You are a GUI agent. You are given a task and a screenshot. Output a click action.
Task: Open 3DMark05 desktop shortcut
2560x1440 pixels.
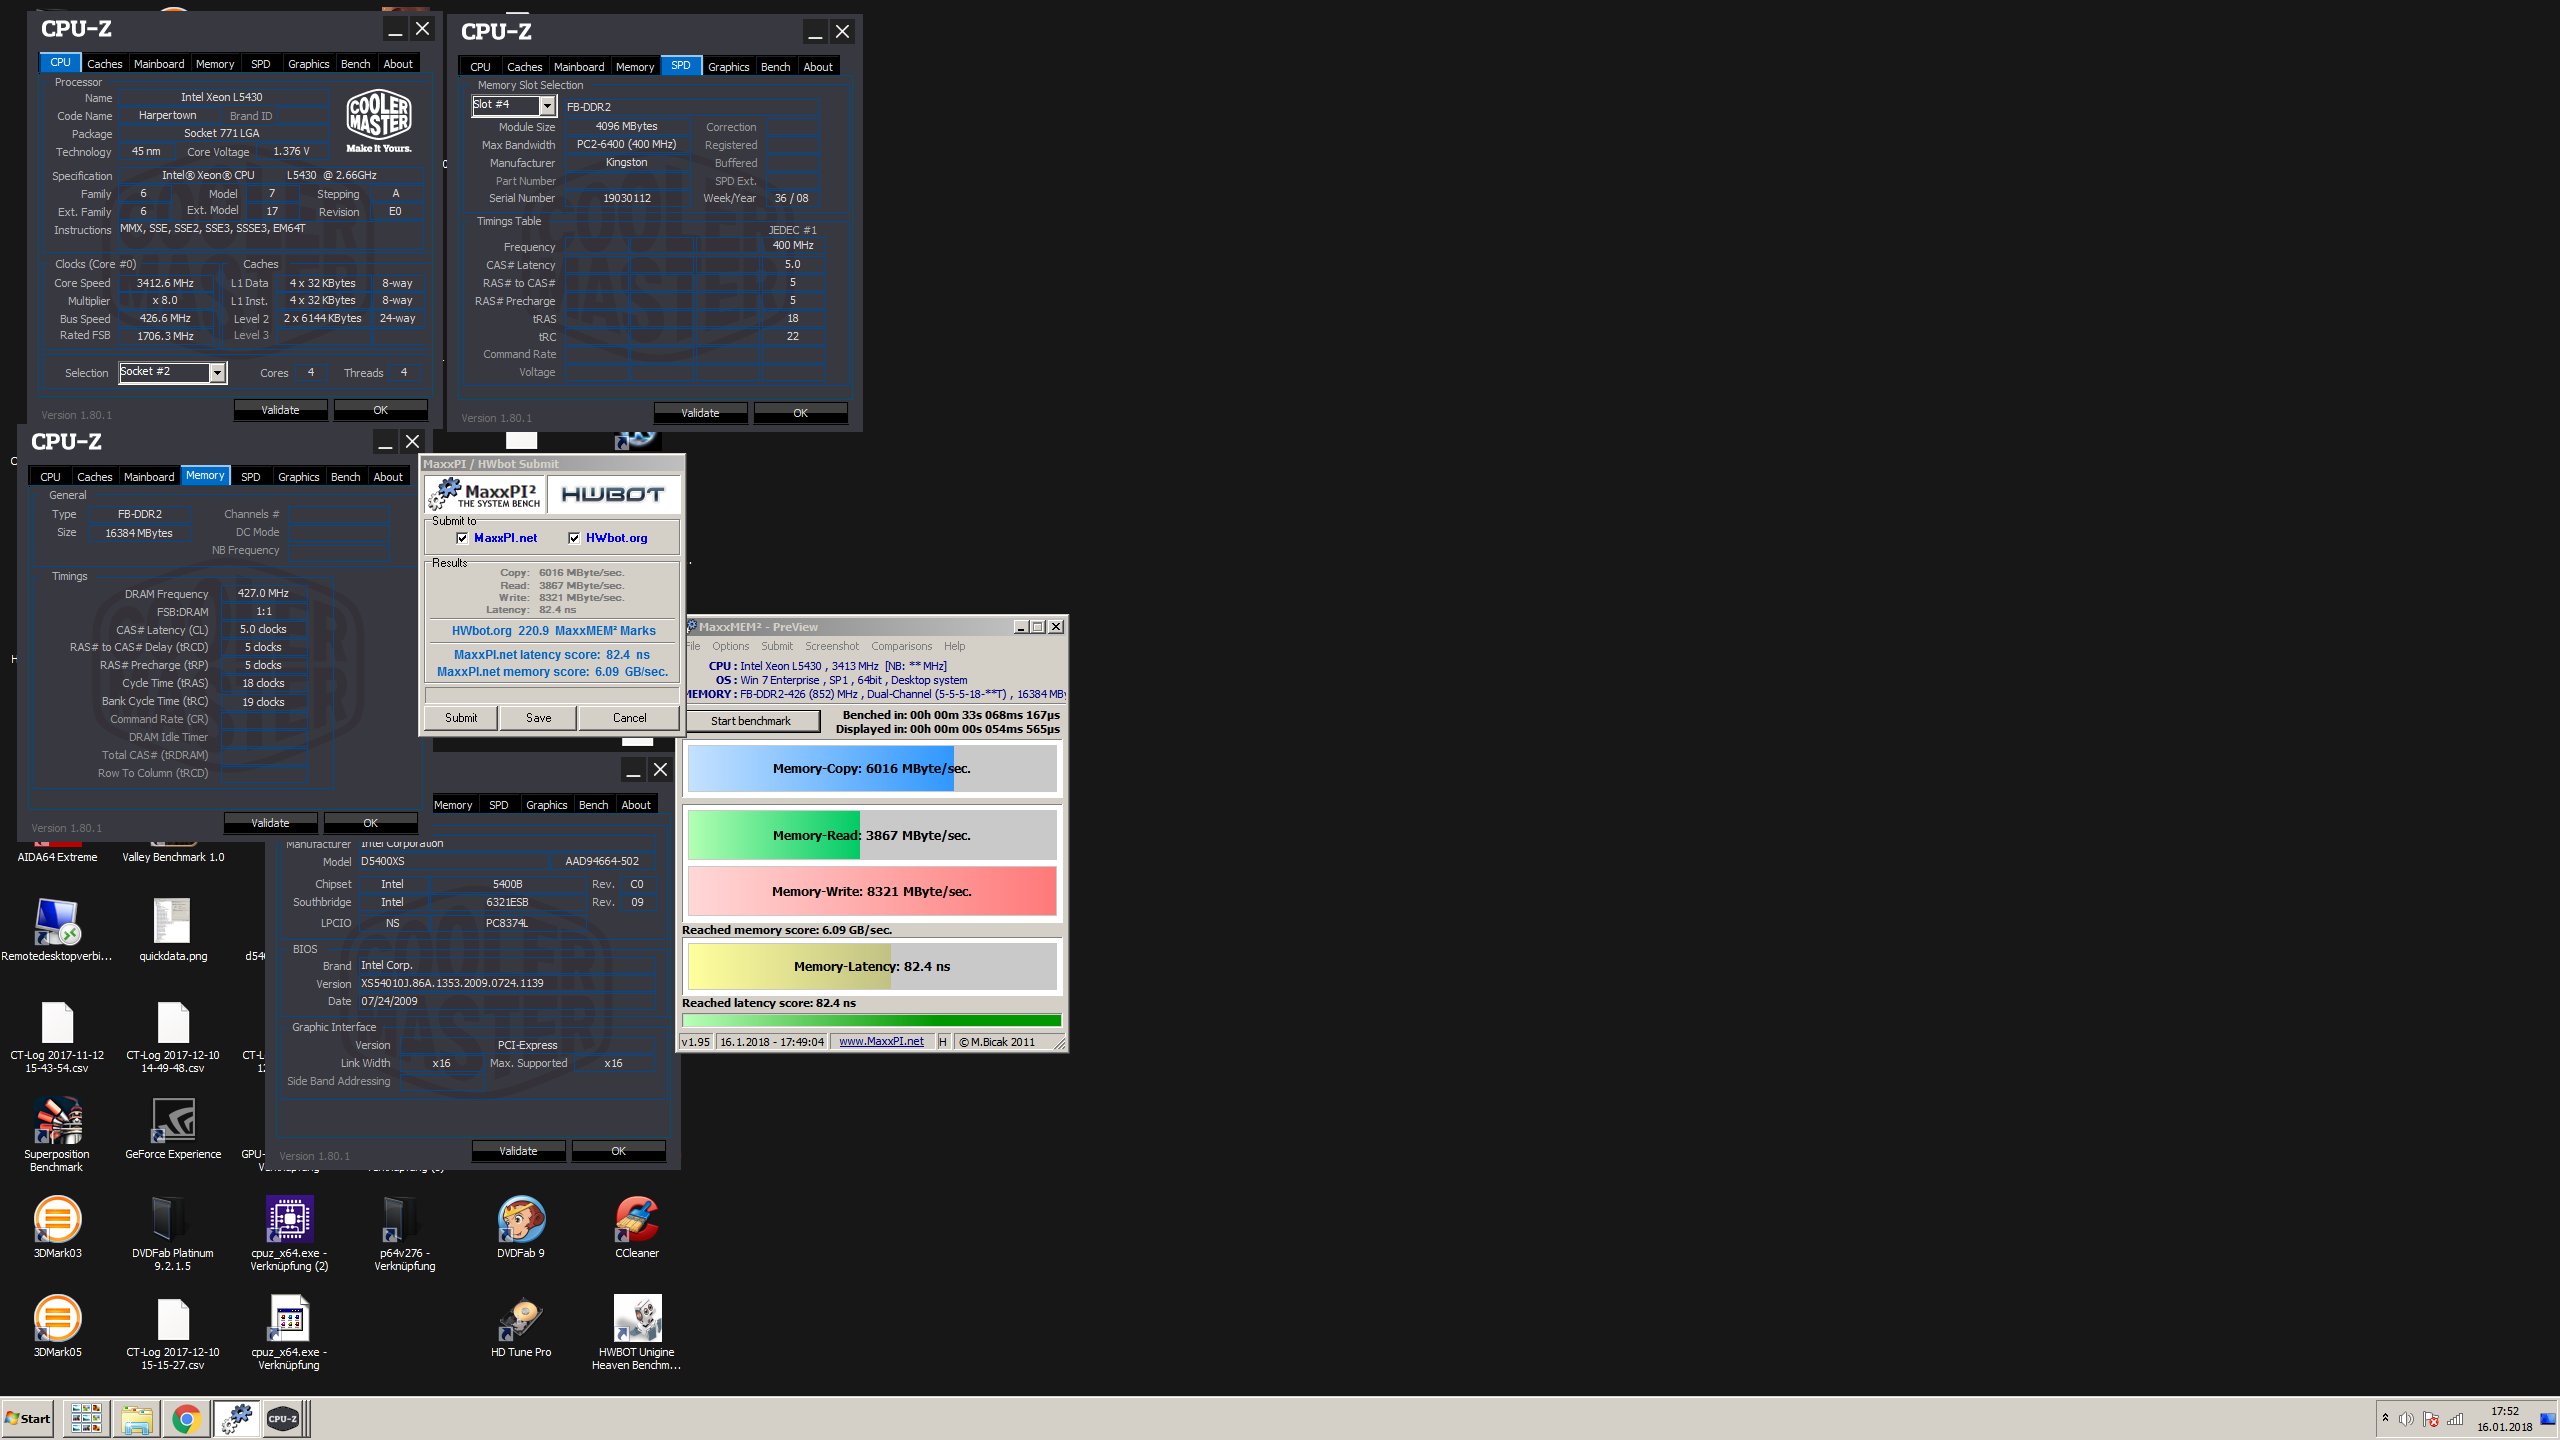click(x=57, y=1325)
